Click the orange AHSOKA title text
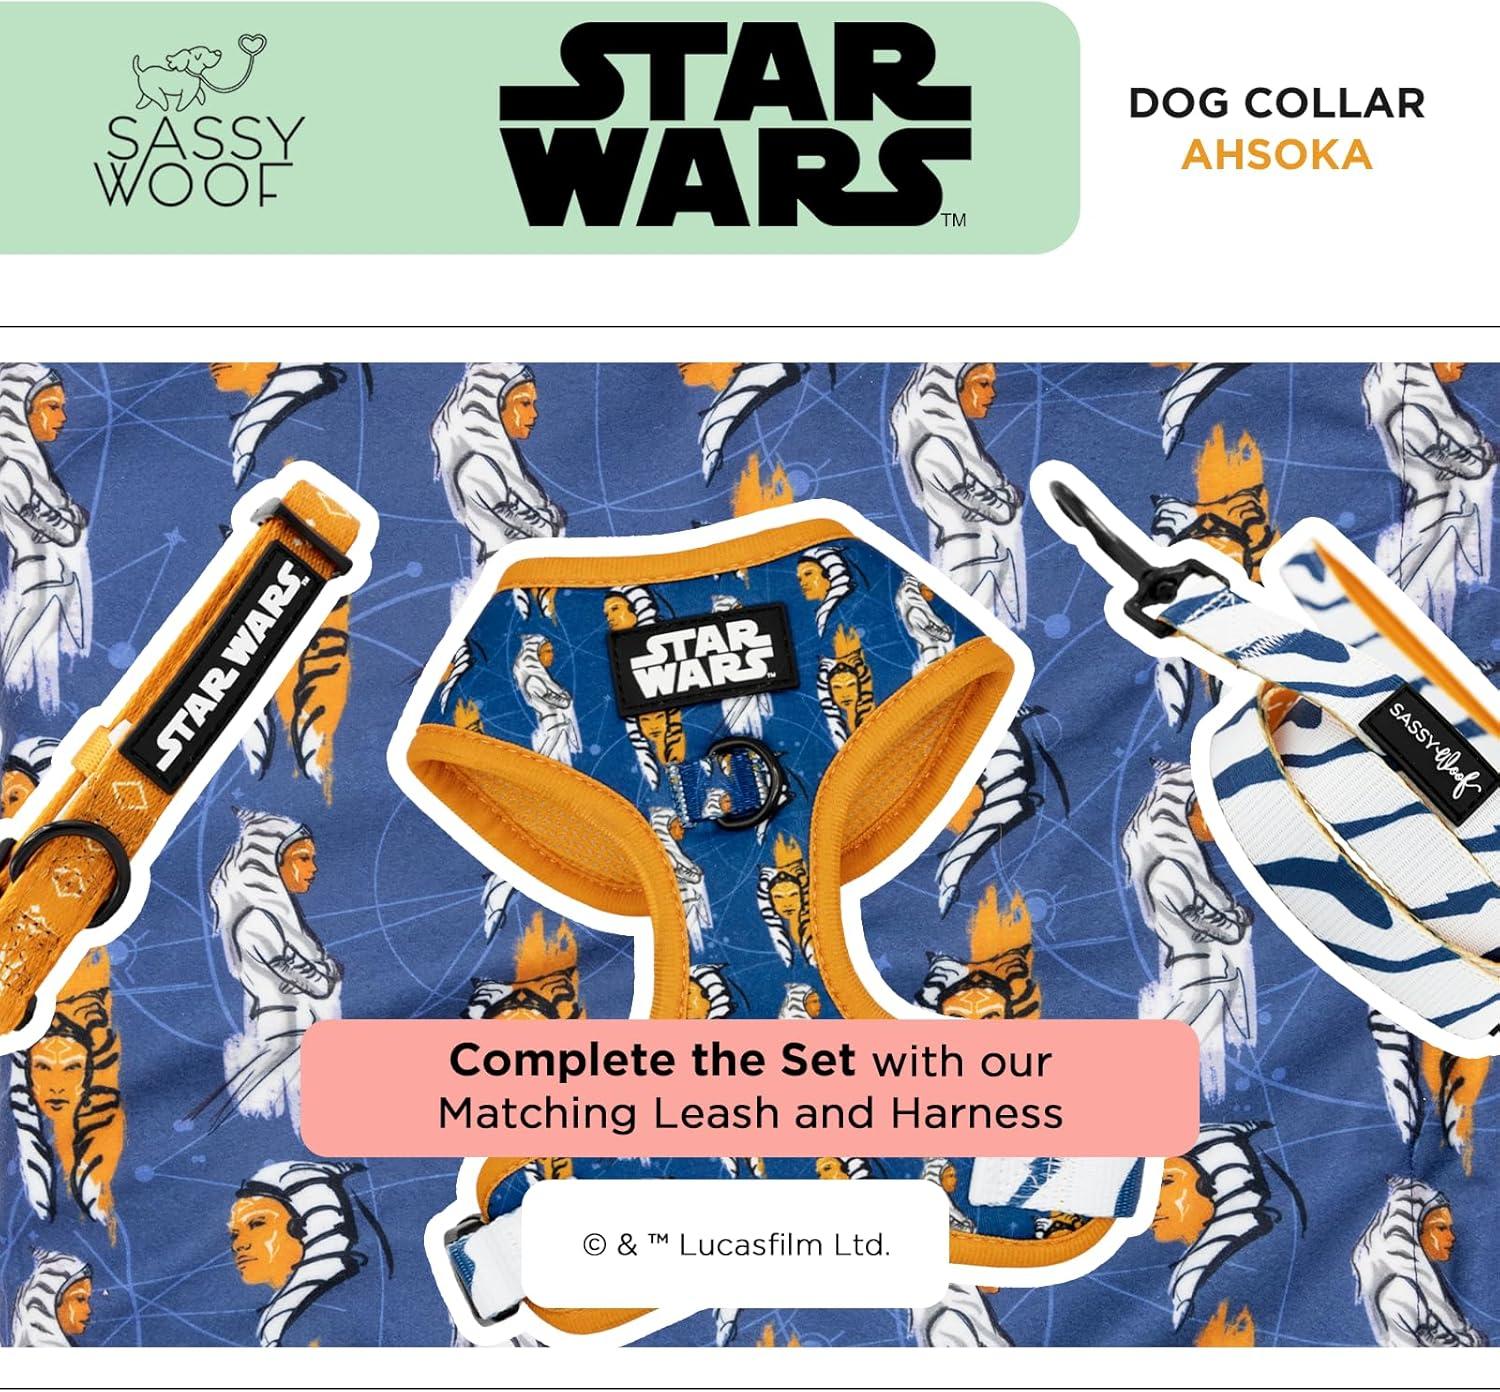 (1276, 155)
